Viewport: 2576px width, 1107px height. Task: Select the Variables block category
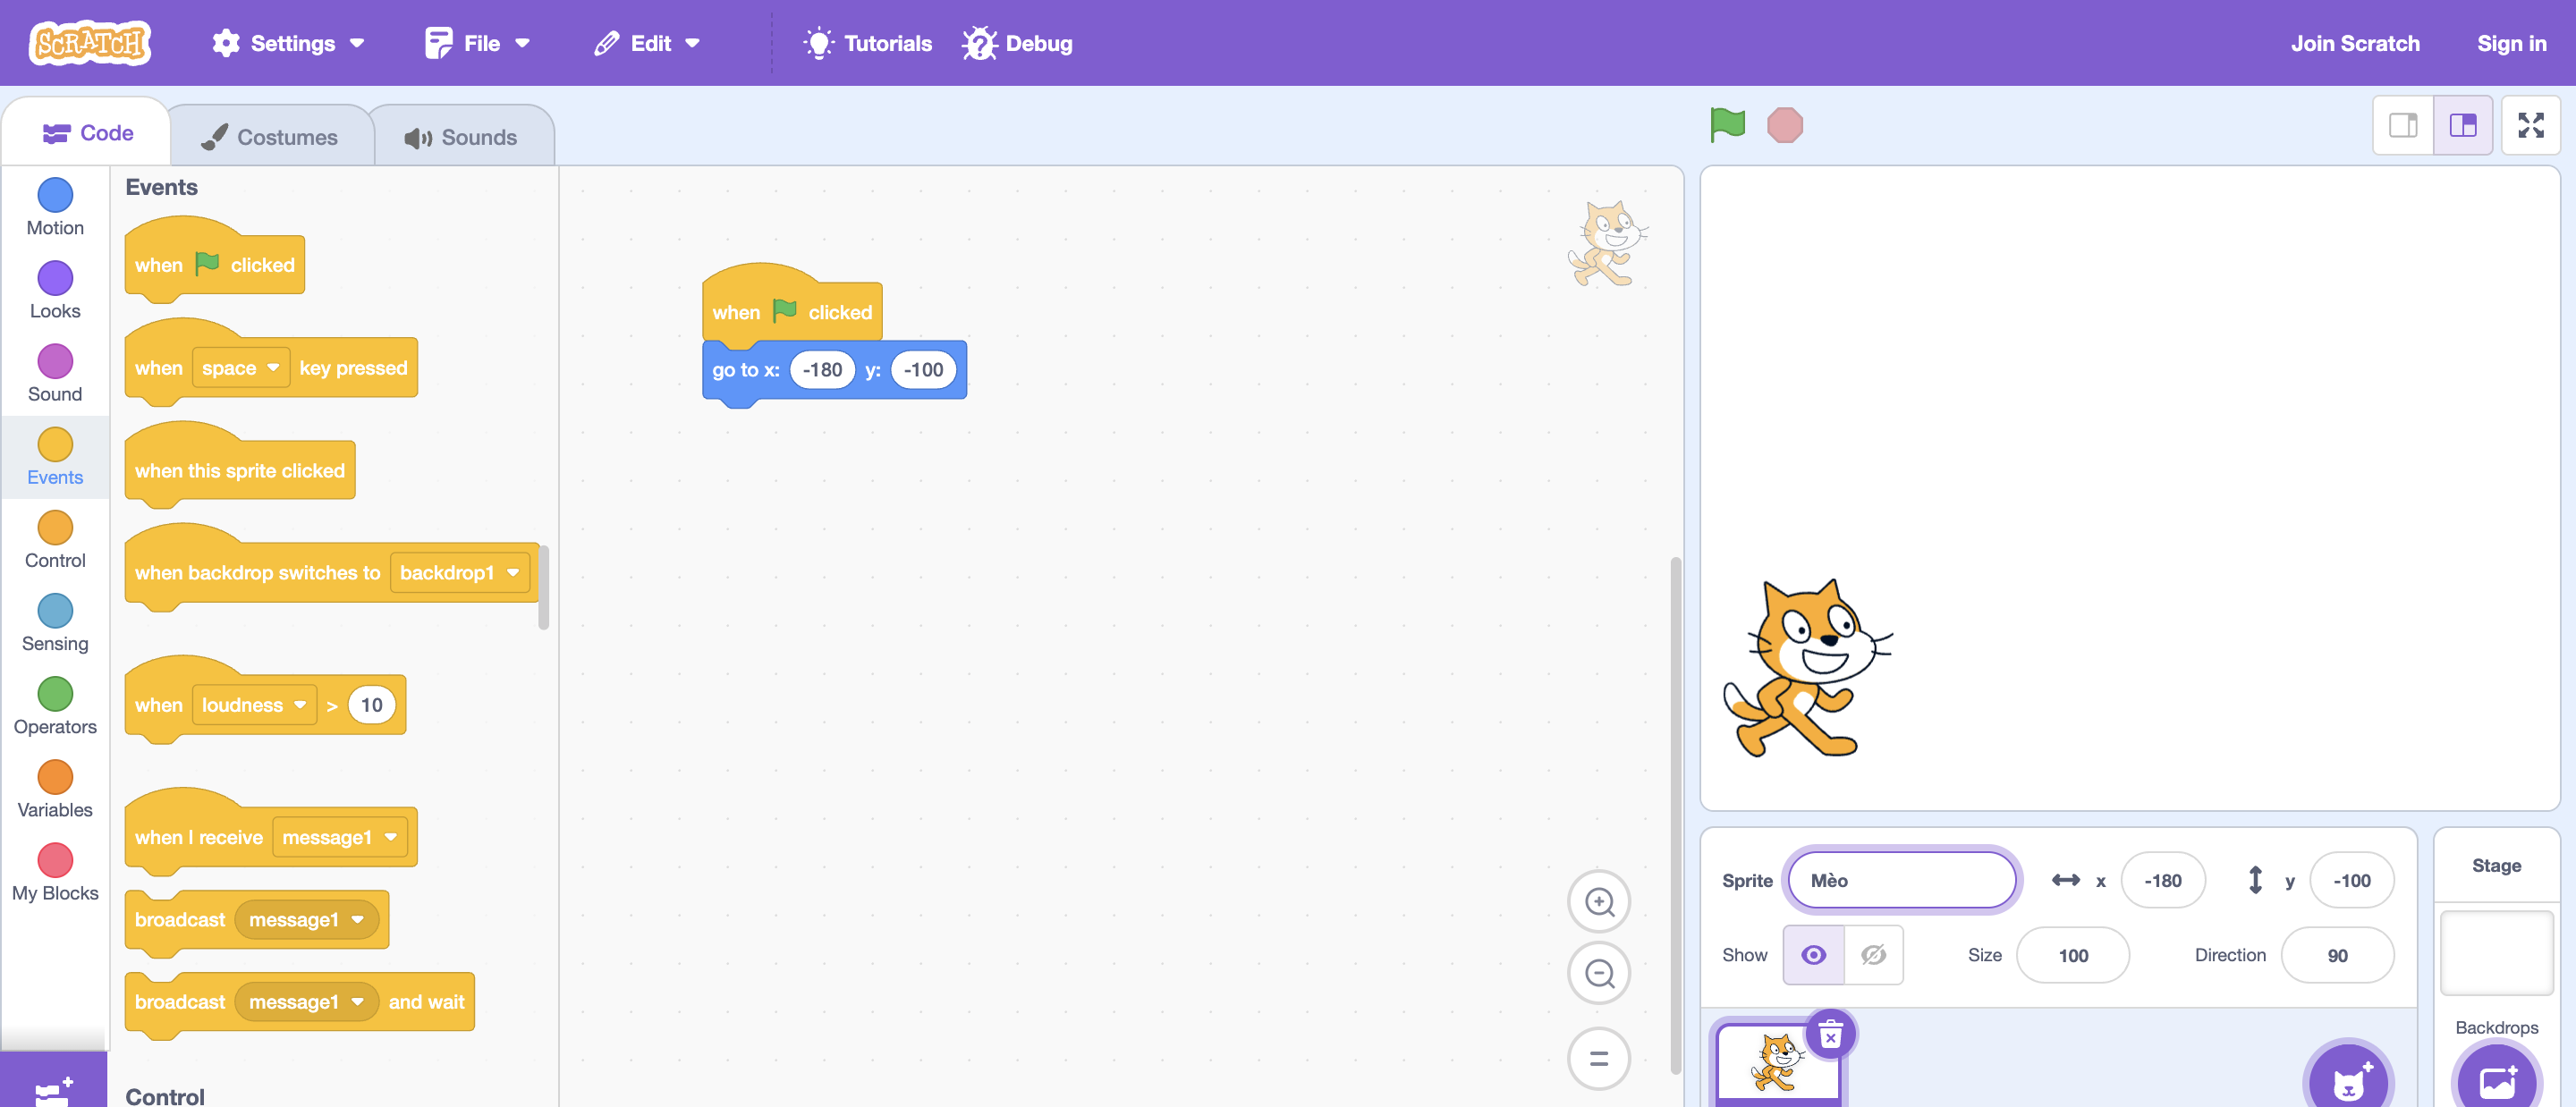point(55,789)
